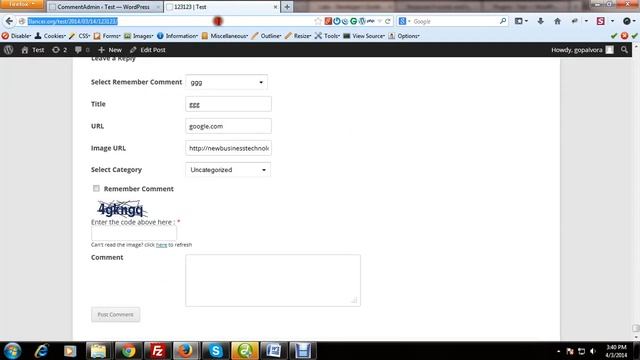The height and width of the screenshot is (360, 640).
Task: Open the CSS menu in the Web Developer toolbar
Action: pyautogui.click(x=80, y=36)
